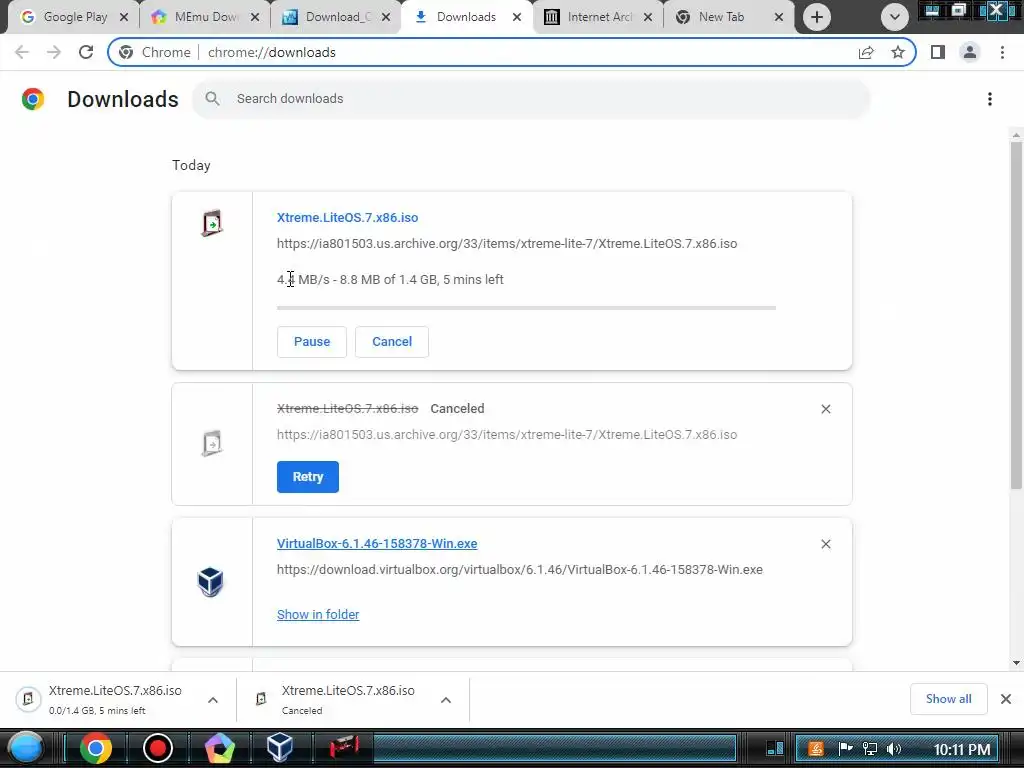Close the MEmu Download tab

point(255,17)
